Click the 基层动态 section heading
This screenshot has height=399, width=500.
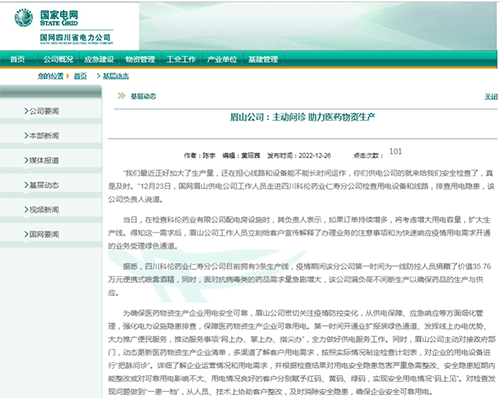143,96
